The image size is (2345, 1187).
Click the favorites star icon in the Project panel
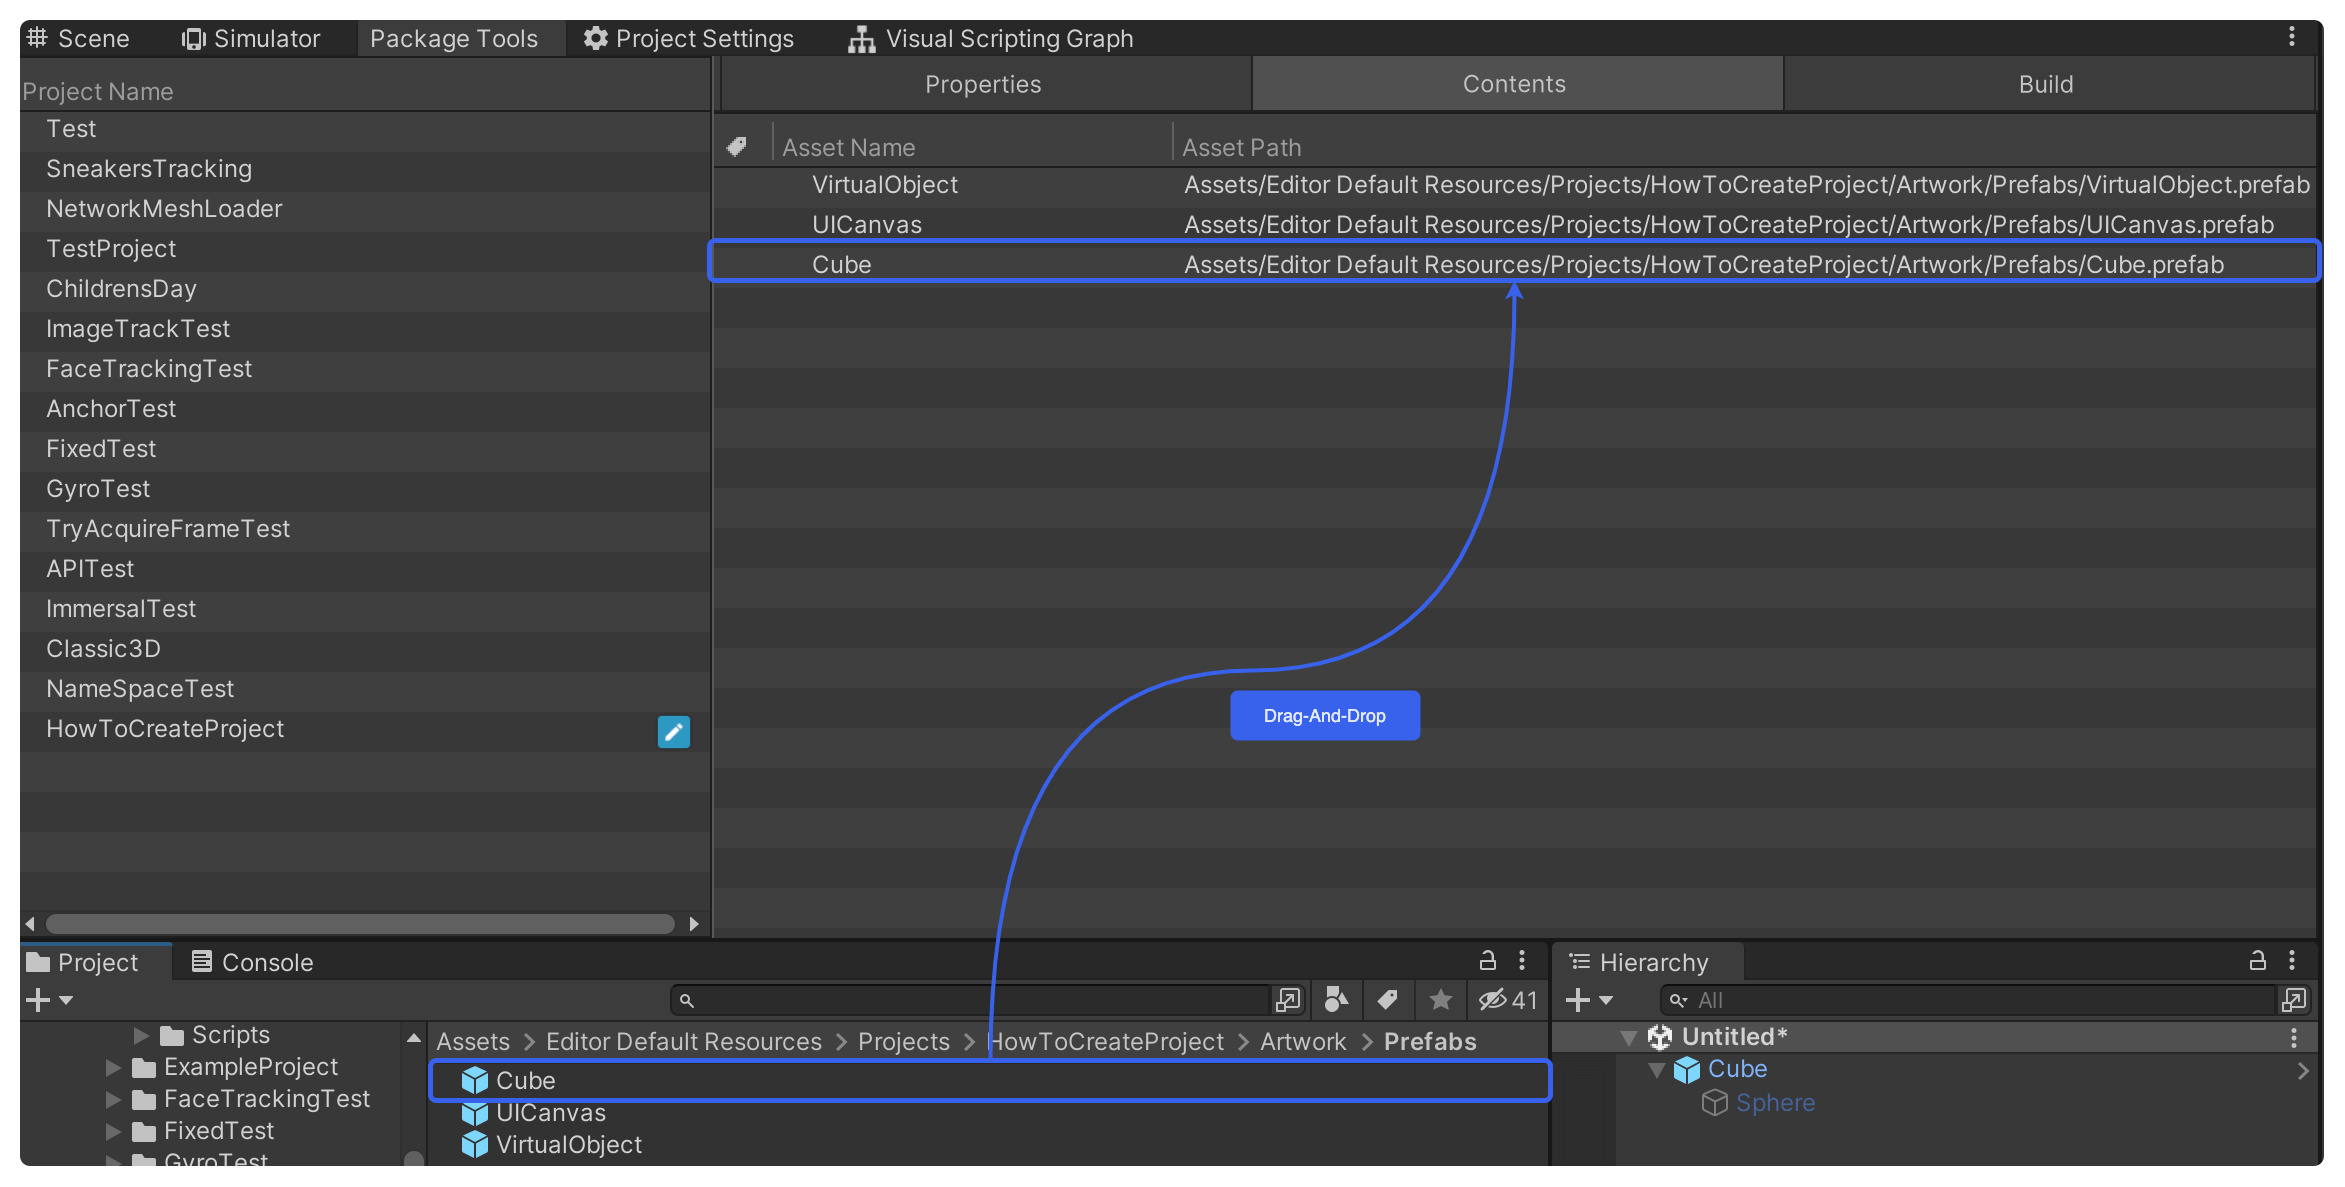pyautogui.click(x=1440, y=999)
